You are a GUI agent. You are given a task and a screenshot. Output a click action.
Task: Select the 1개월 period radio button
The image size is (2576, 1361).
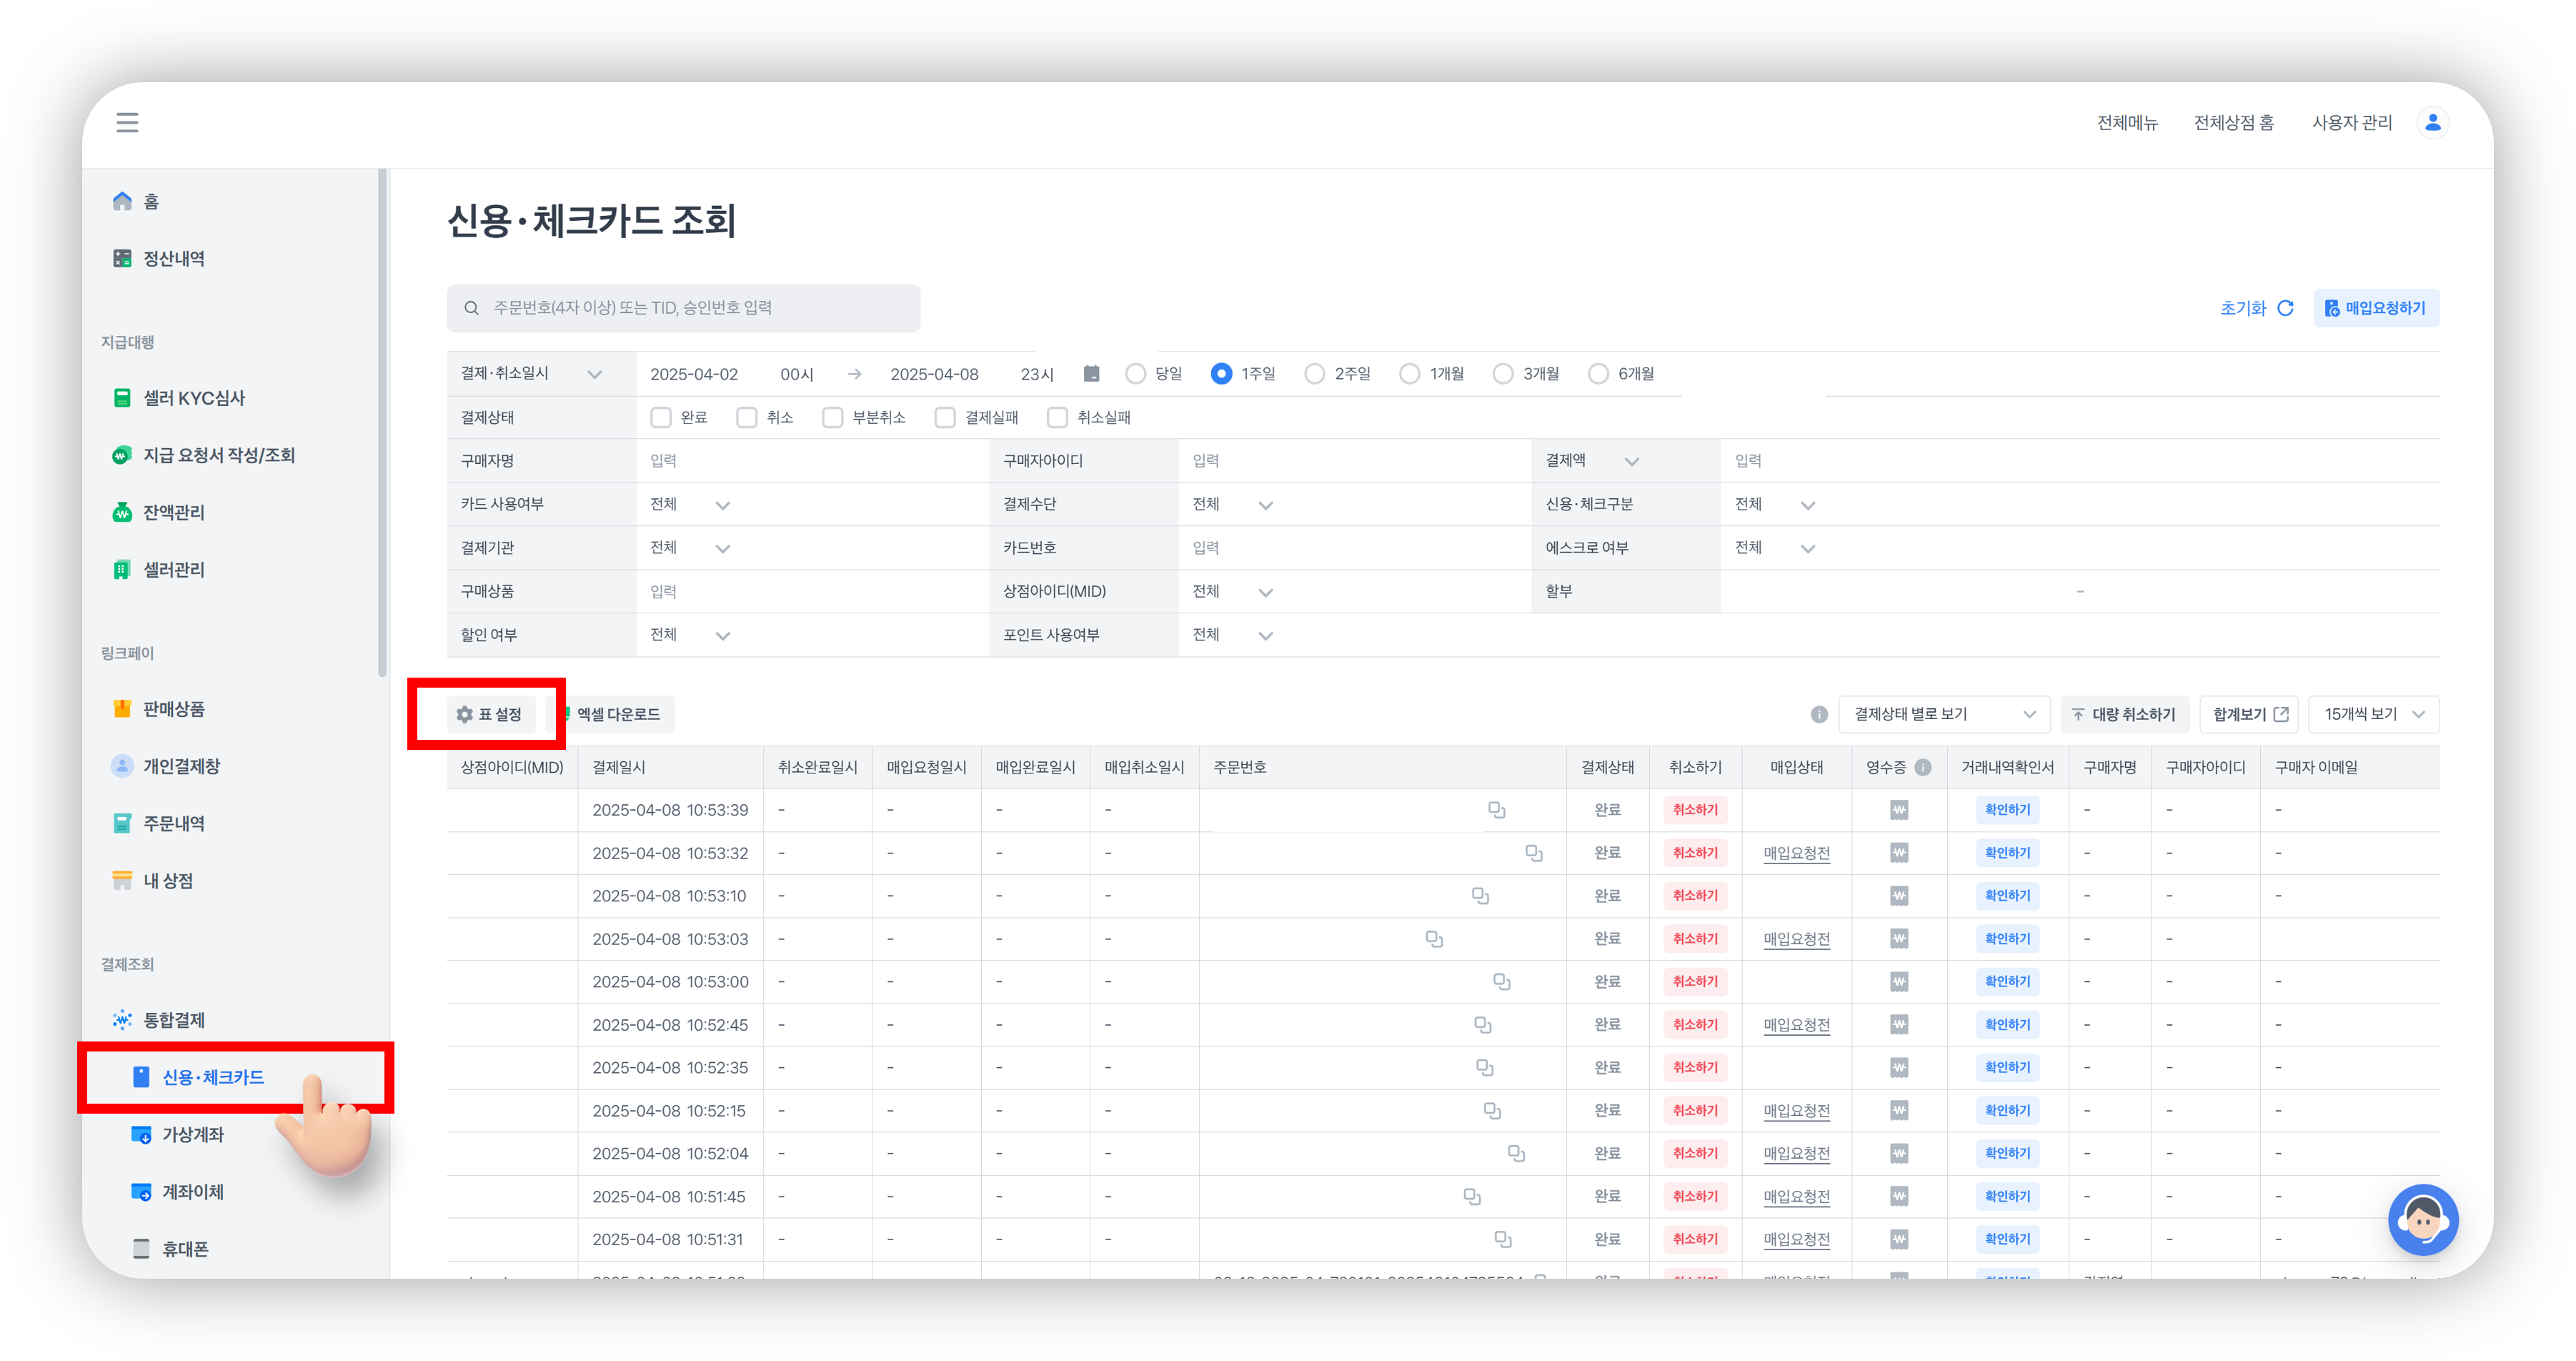point(1409,374)
